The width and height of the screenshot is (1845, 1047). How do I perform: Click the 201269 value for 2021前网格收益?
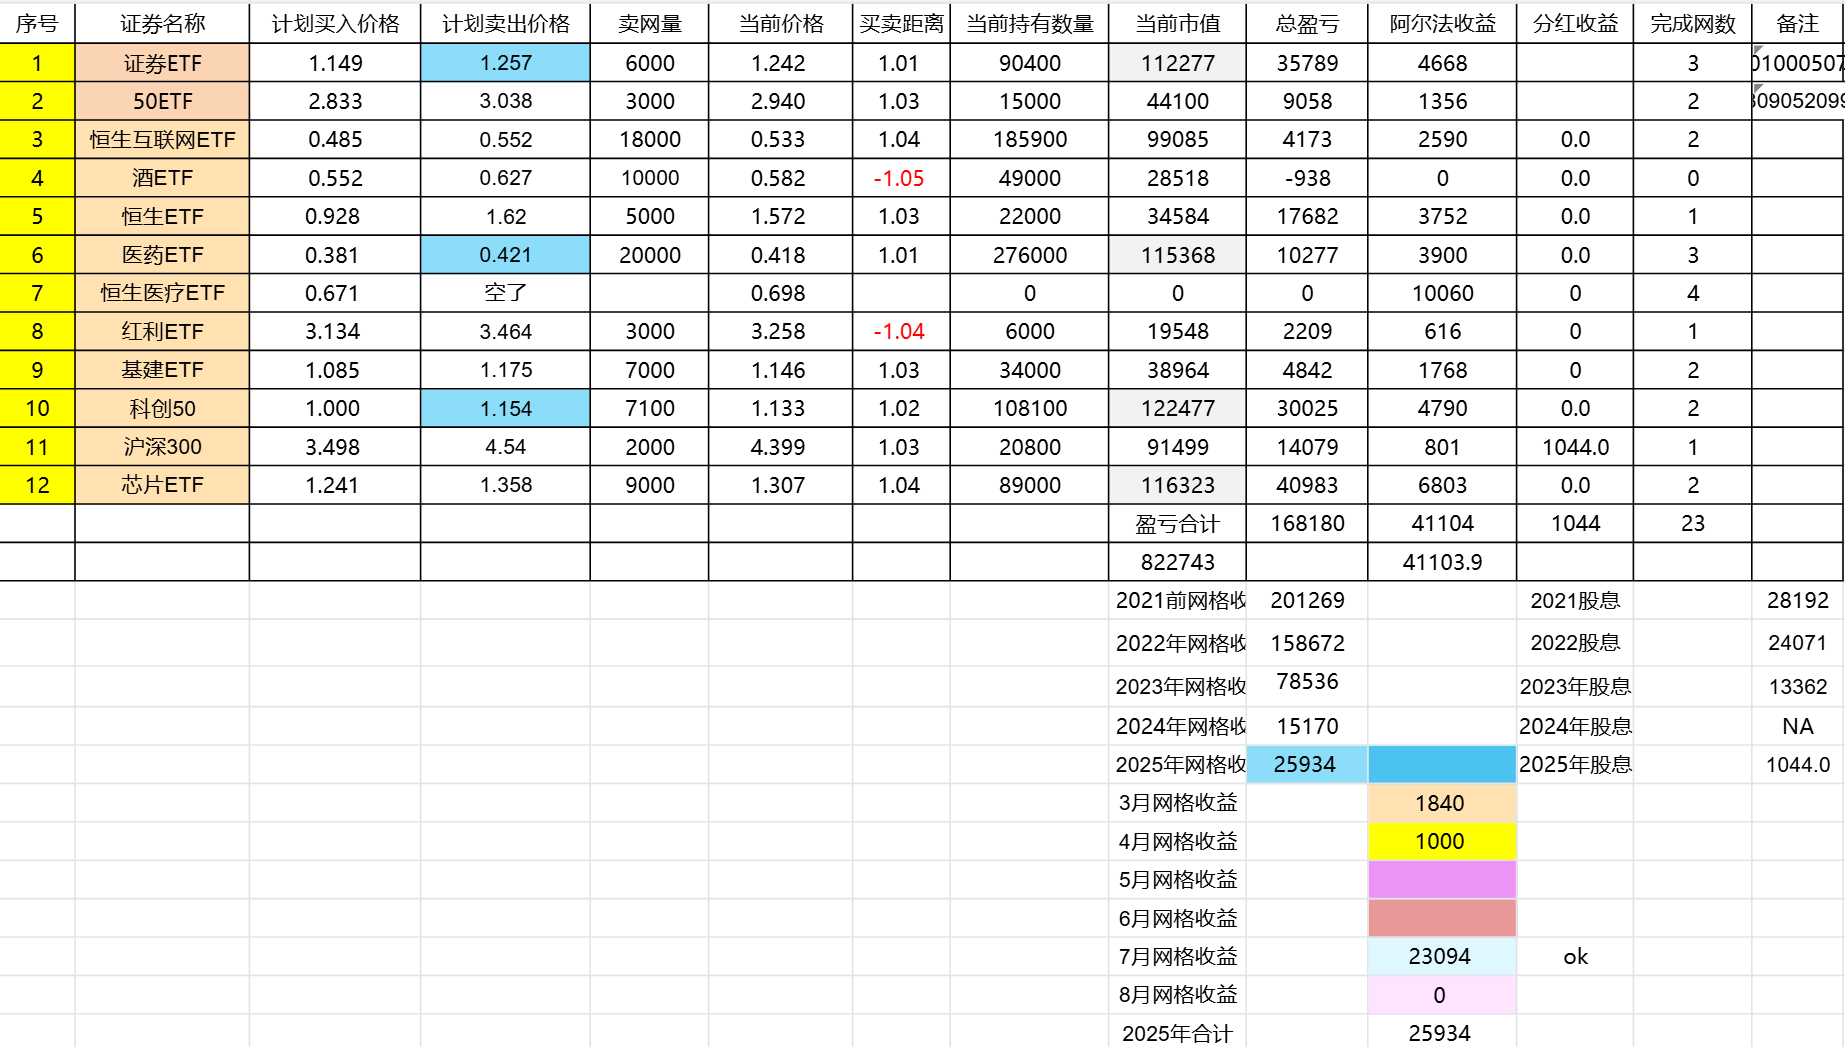pos(1307,600)
